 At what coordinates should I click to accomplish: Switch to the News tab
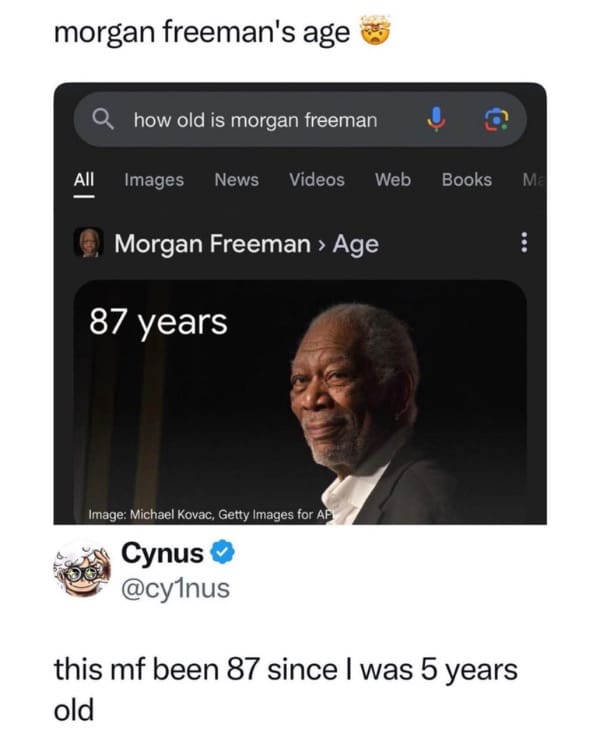(236, 180)
